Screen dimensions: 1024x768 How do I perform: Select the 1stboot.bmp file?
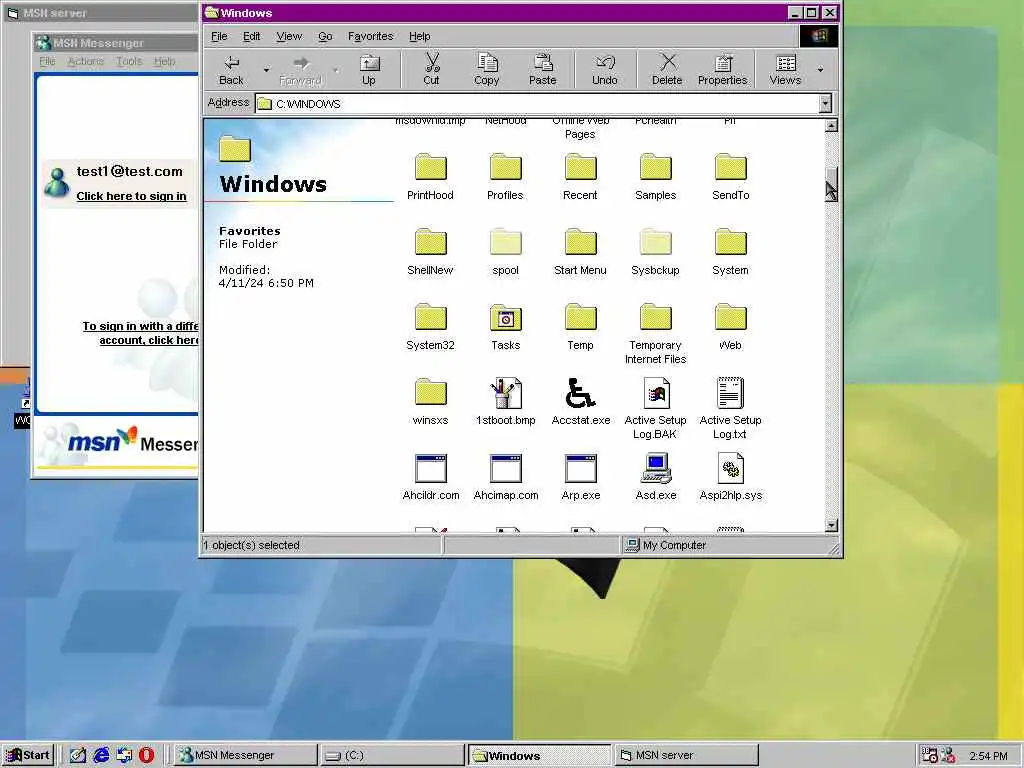point(505,402)
